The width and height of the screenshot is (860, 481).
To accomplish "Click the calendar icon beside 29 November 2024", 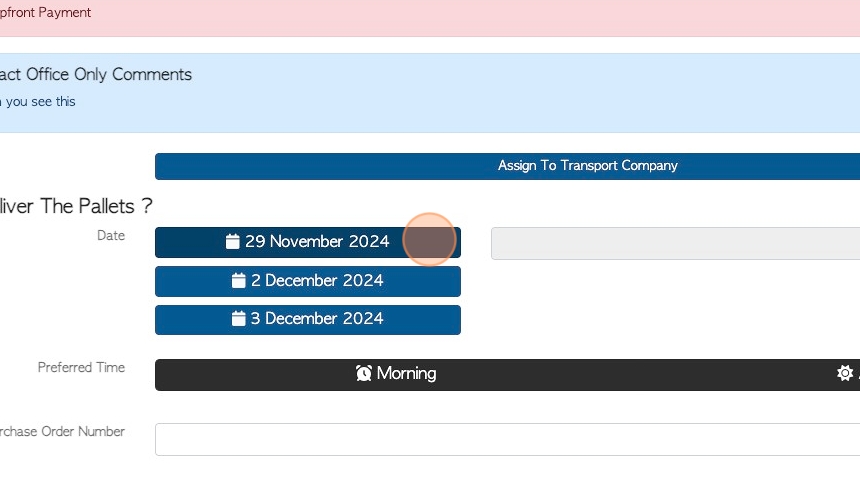I will 233,241.
